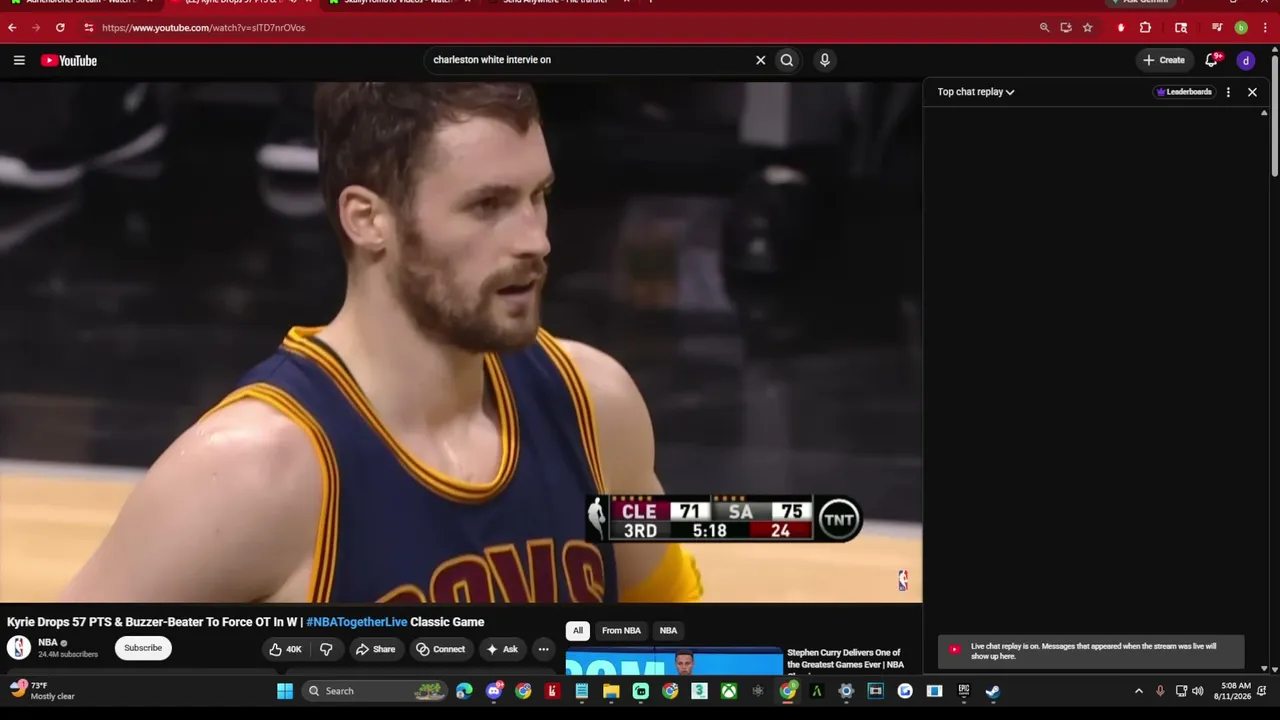Open the weather widget showing 73°F
The width and height of the screenshot is (1280, 720).
point(42,691)
